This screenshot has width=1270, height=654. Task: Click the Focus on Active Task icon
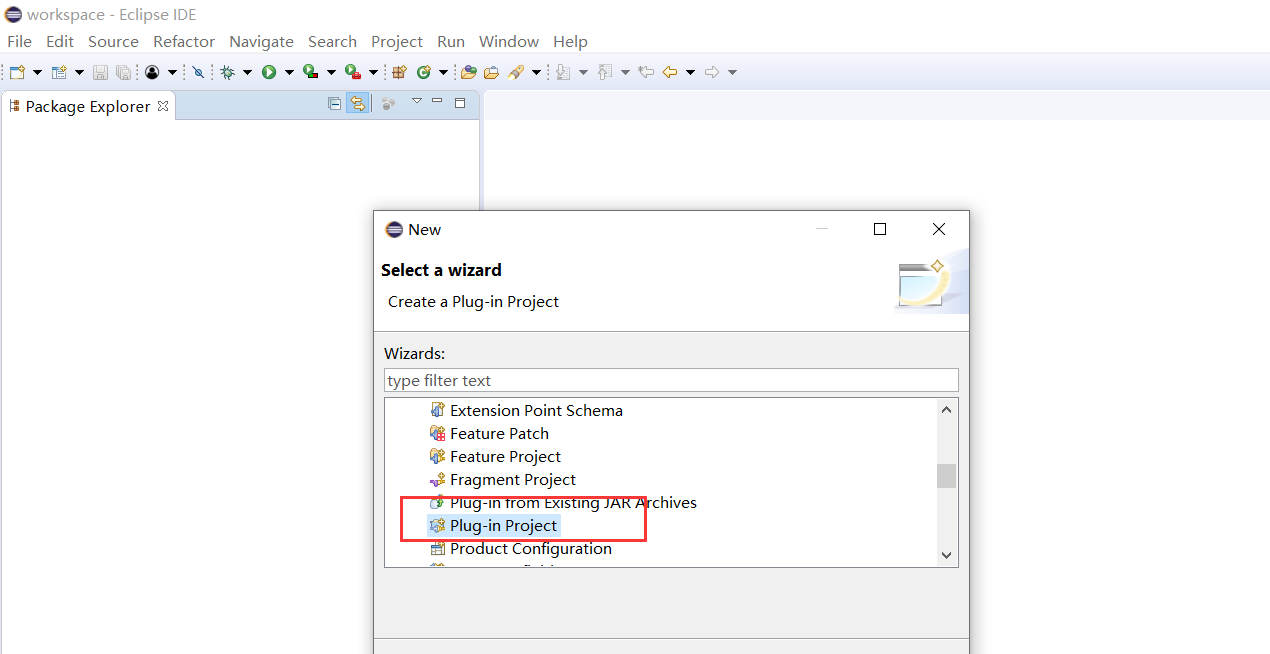point(388,103)
